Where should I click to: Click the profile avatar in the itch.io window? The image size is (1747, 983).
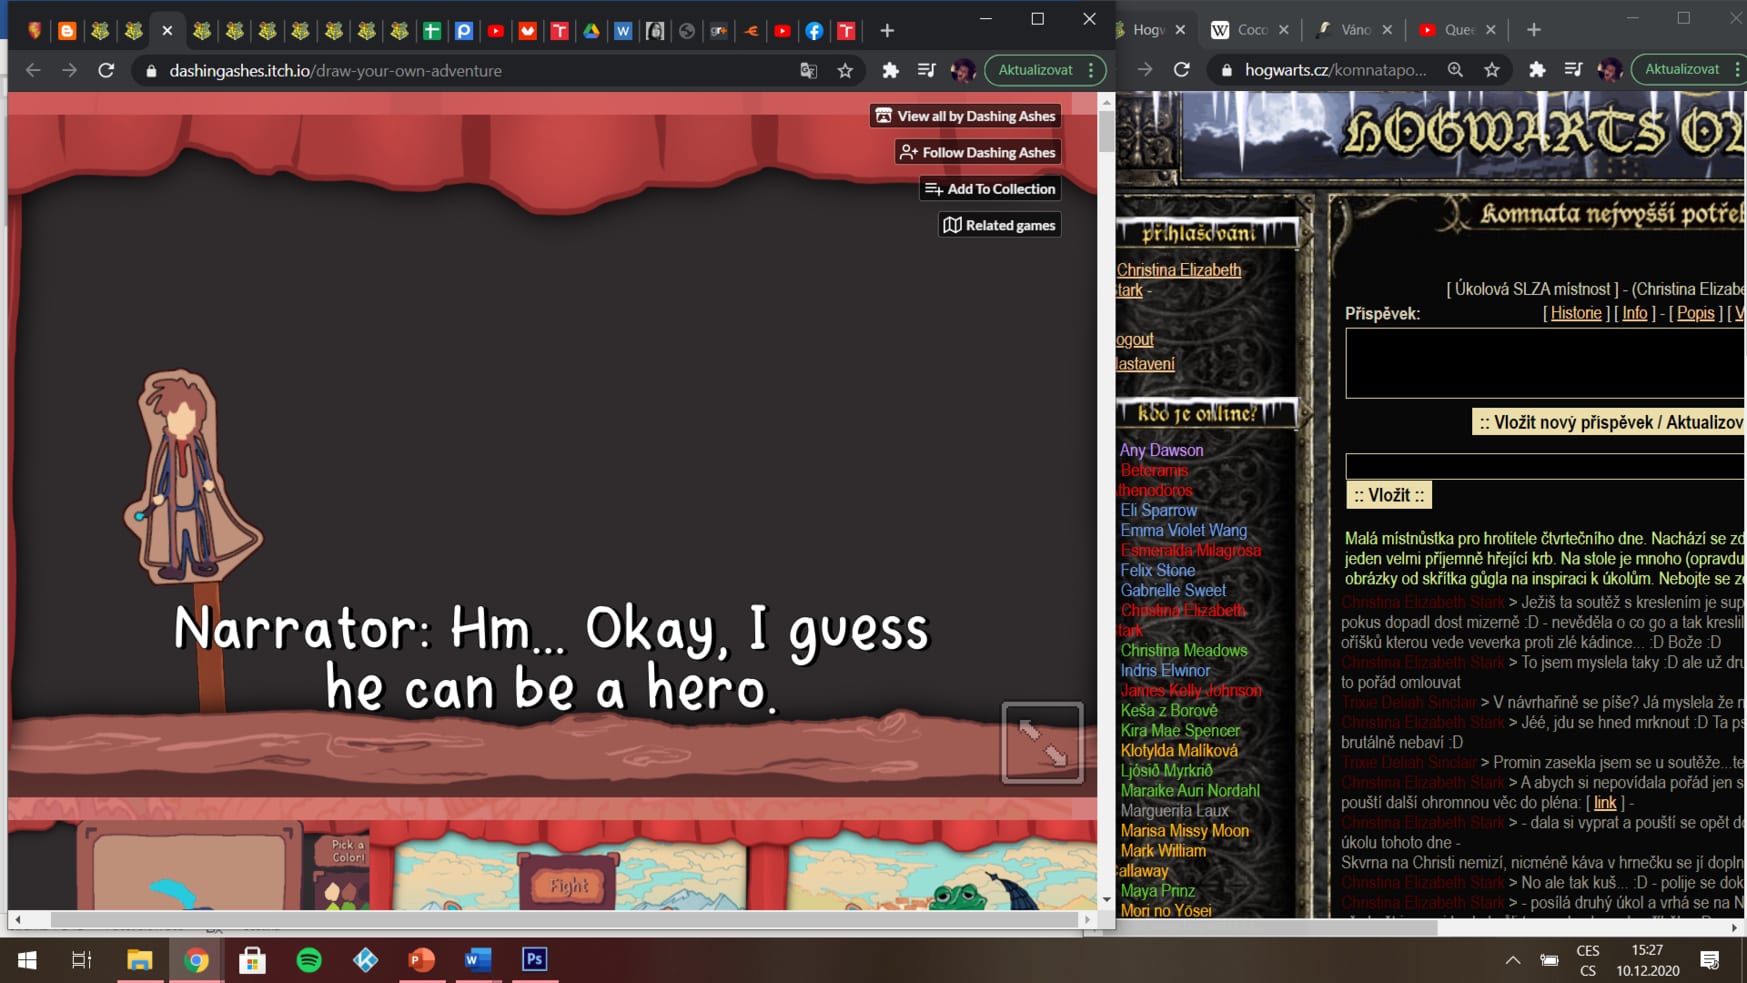point(962,71)
